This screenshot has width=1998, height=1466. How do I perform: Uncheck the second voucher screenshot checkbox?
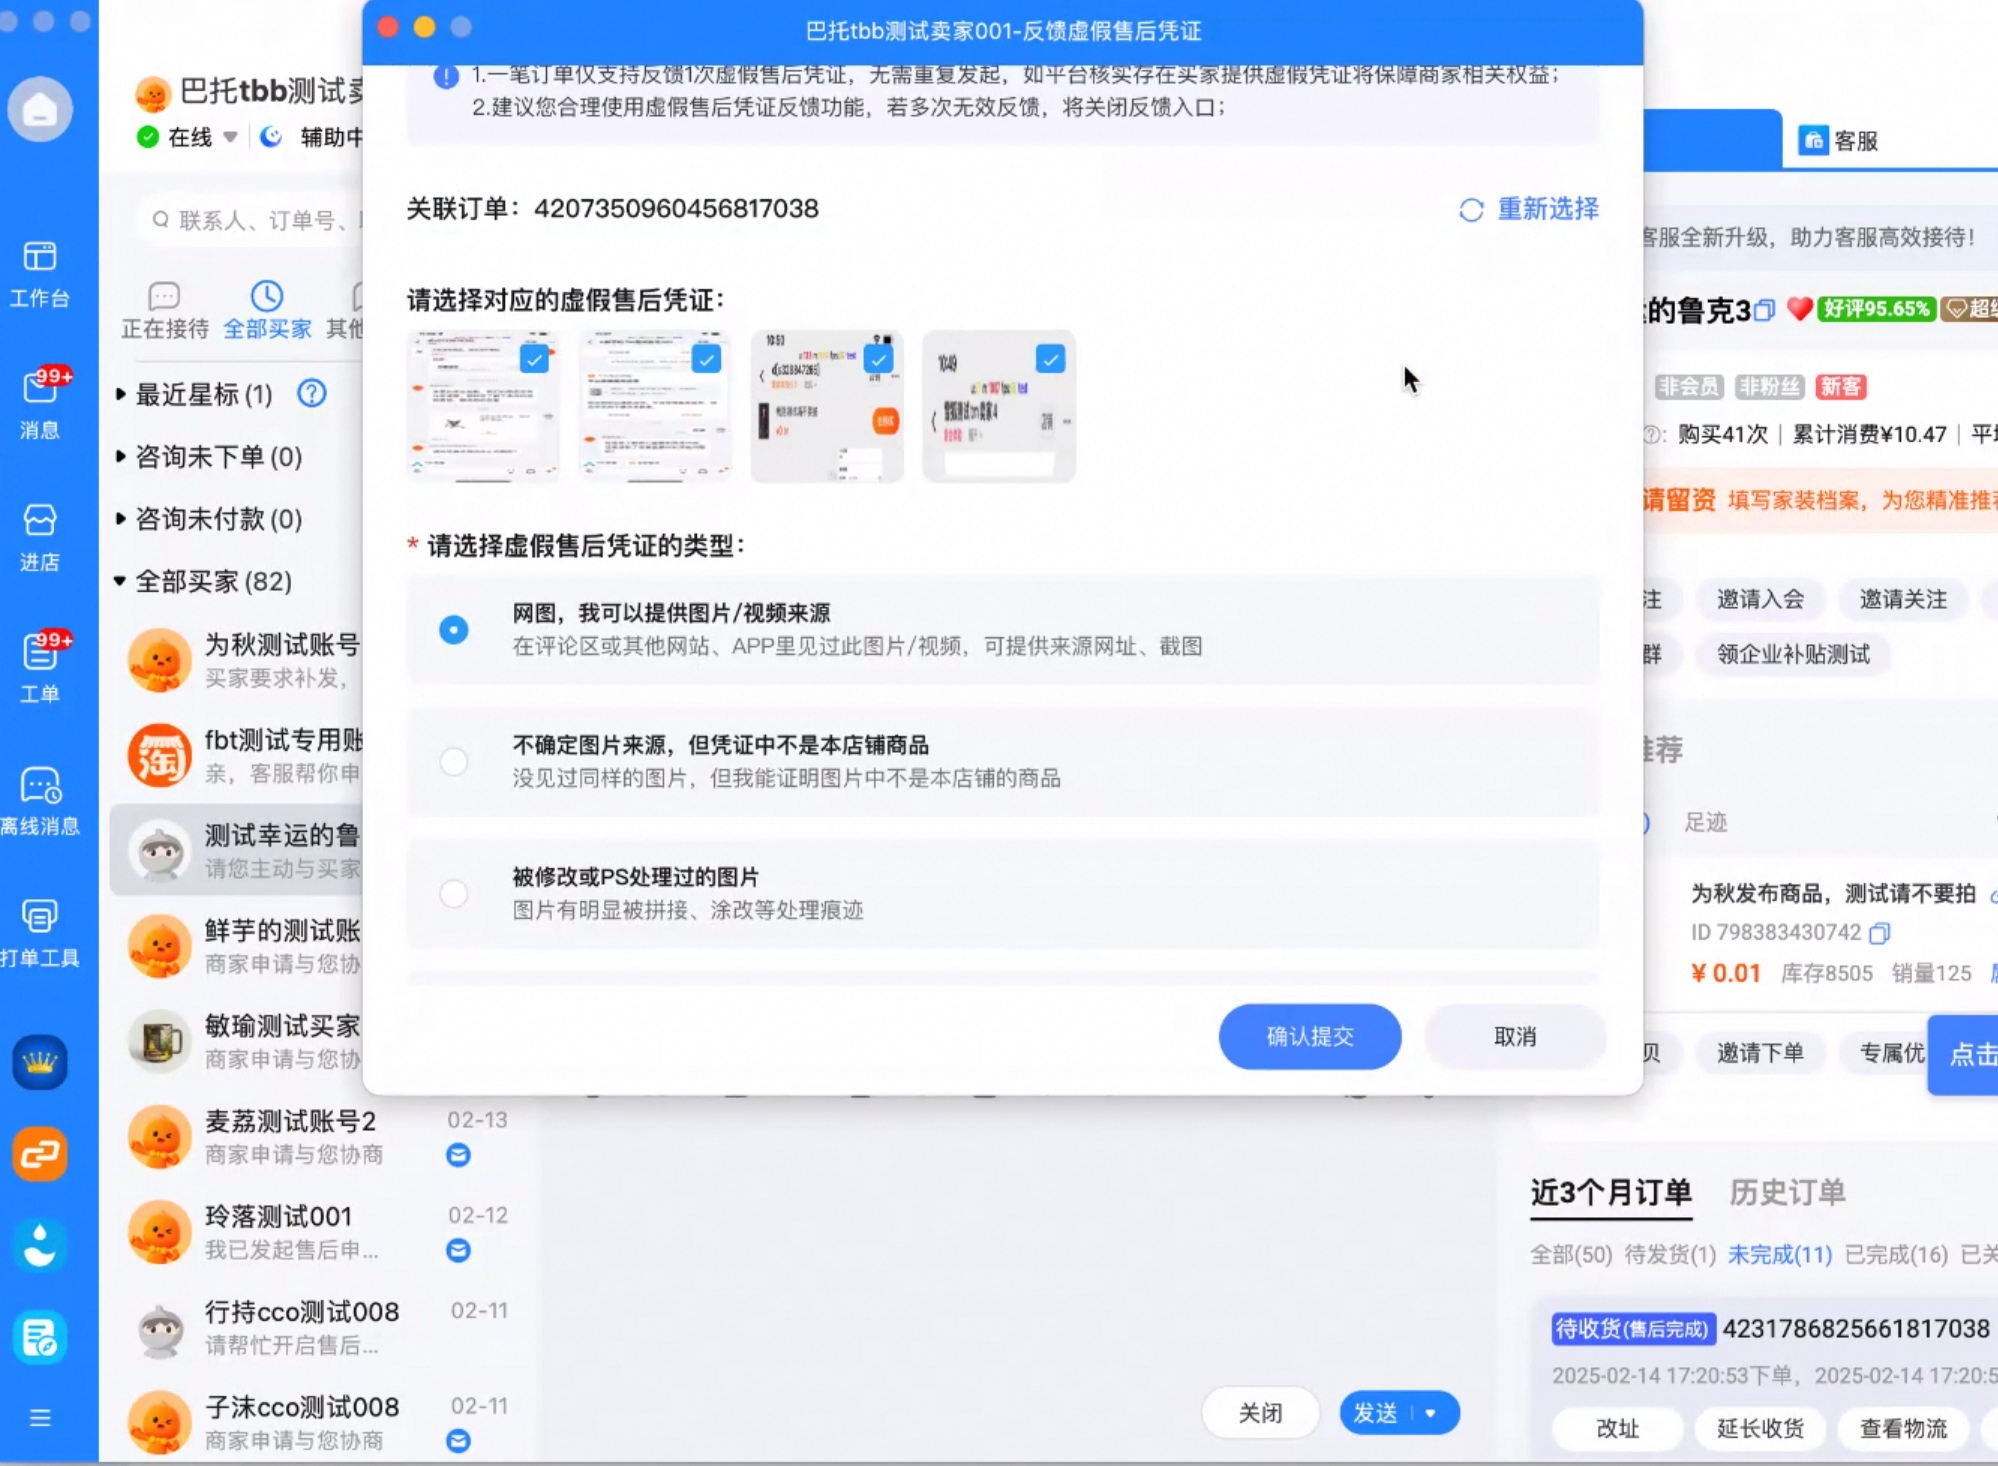[706, 359]
